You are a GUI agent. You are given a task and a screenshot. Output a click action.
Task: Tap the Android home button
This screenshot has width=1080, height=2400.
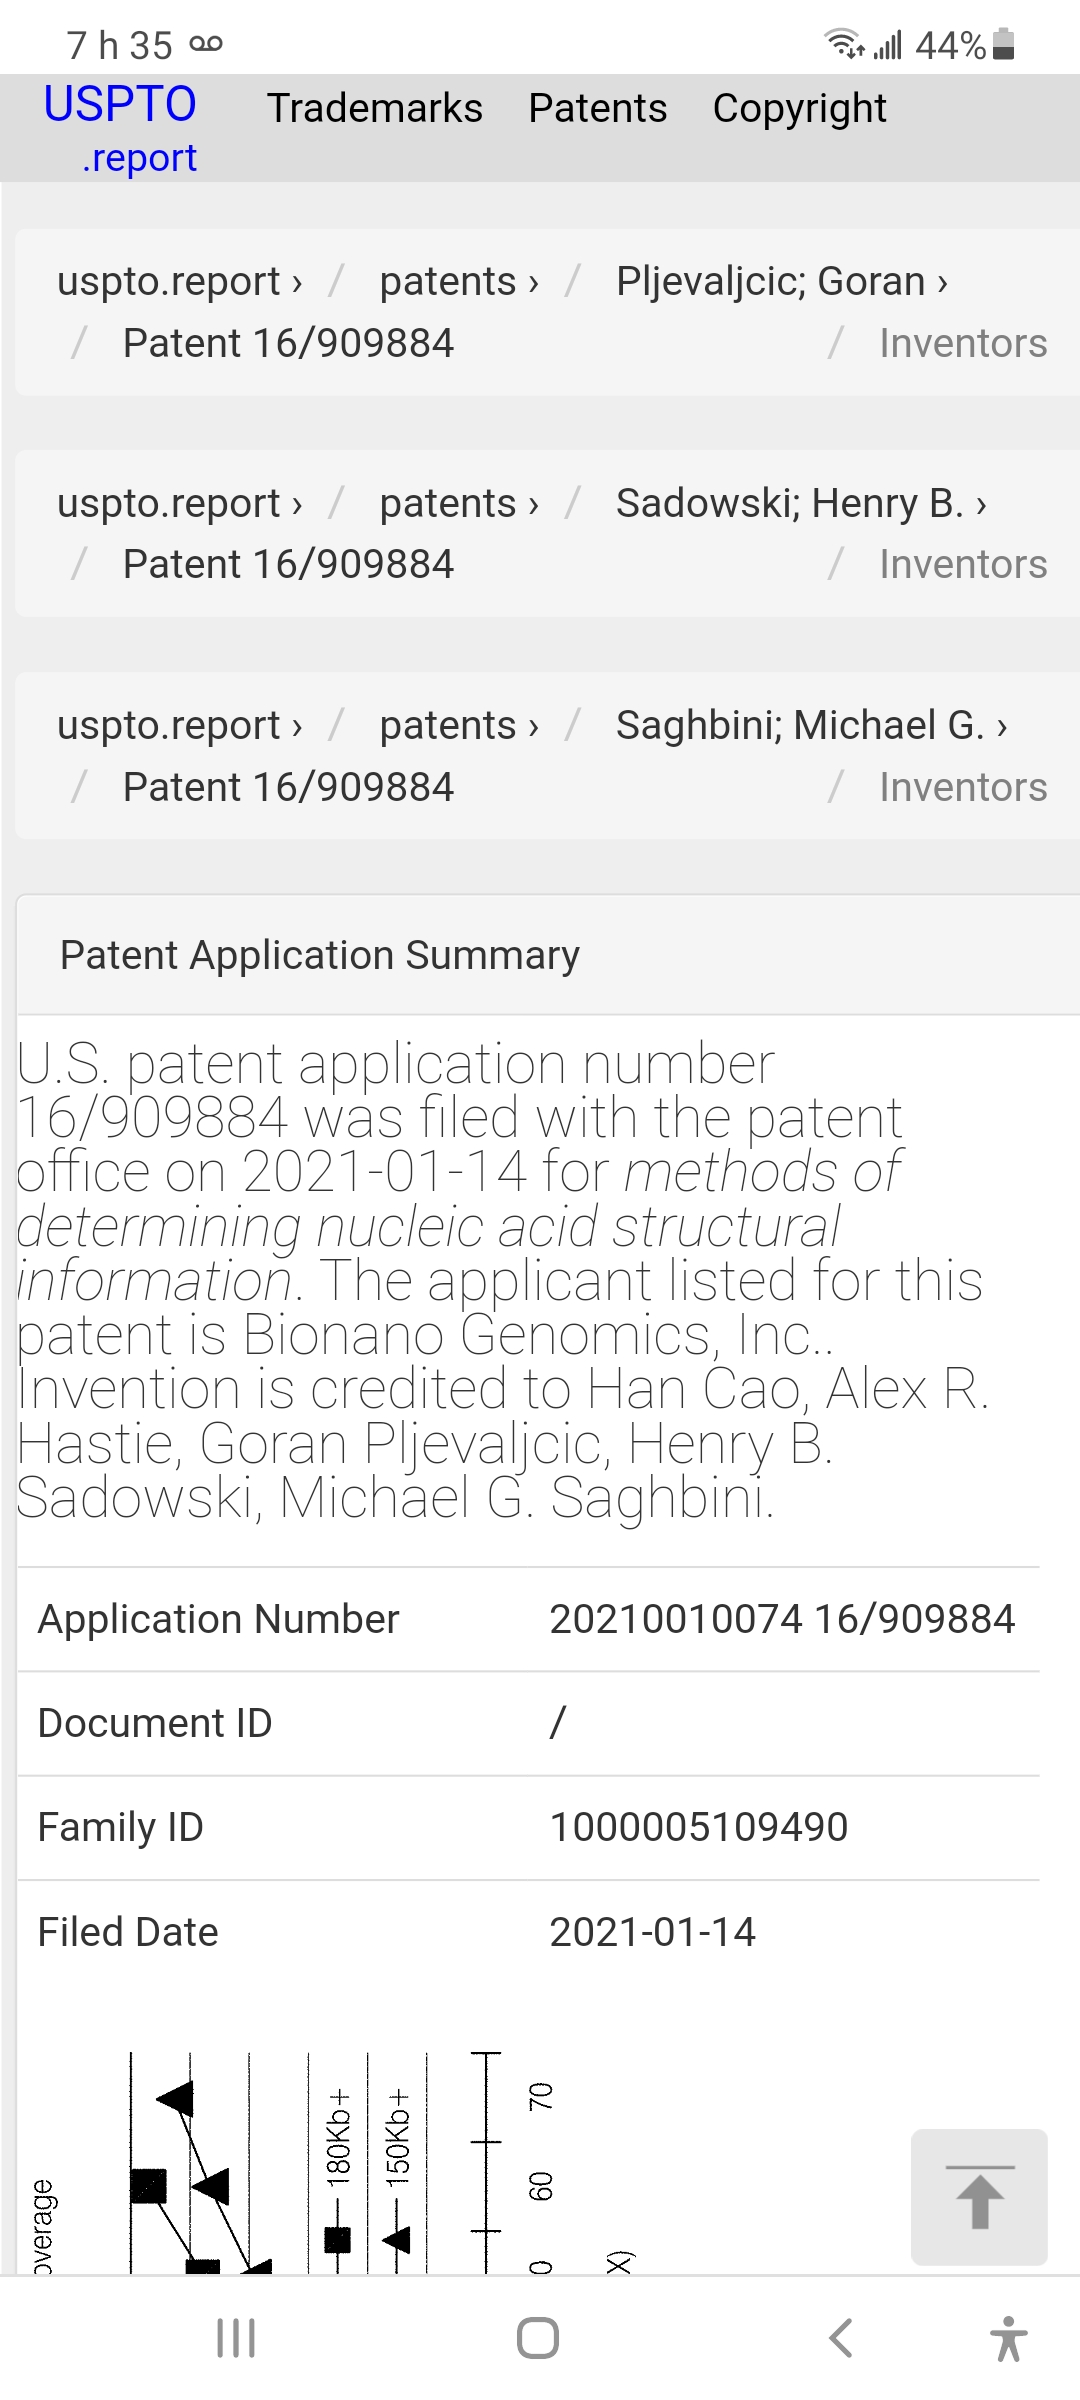tap(538, 2338)
